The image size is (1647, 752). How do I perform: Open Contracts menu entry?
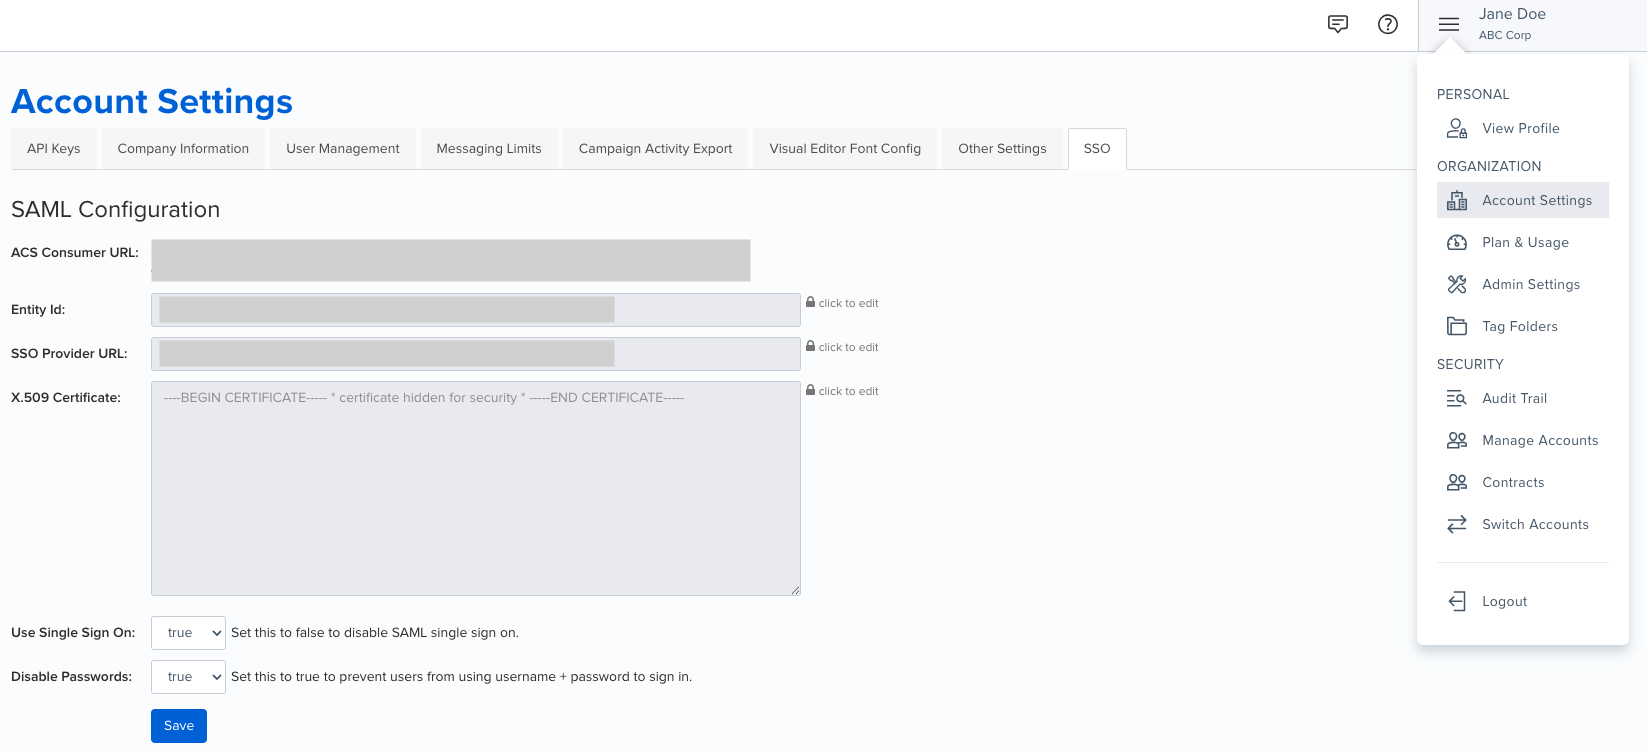(1522, 482)
